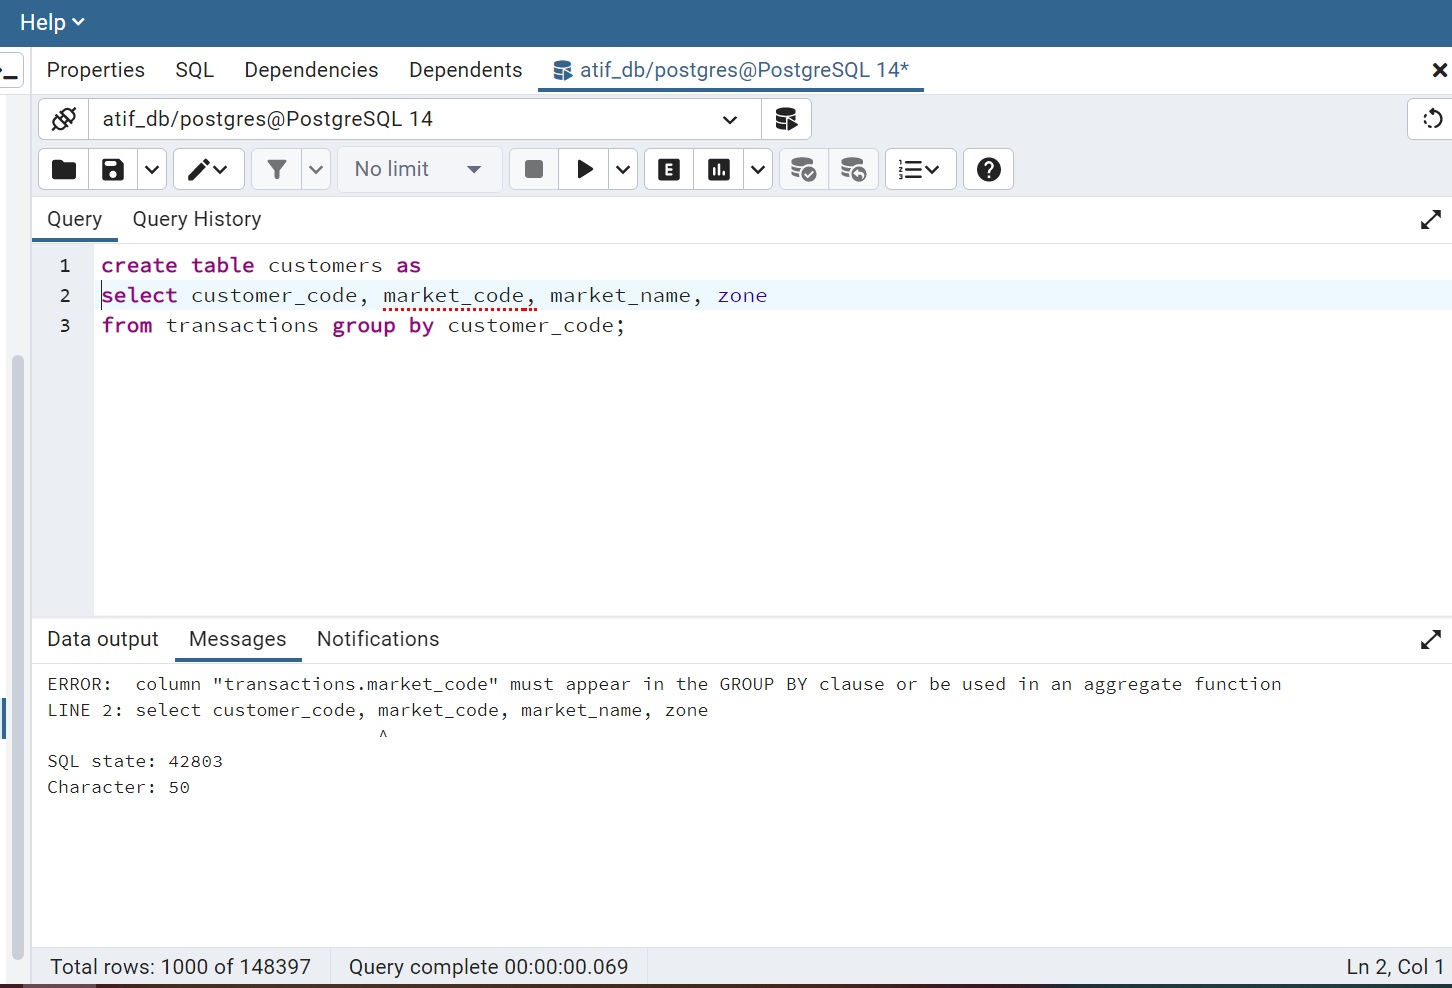Click the underlined market_code in the editor
The width and height of the screenshot is (1452, 988).
click(454, 296)
